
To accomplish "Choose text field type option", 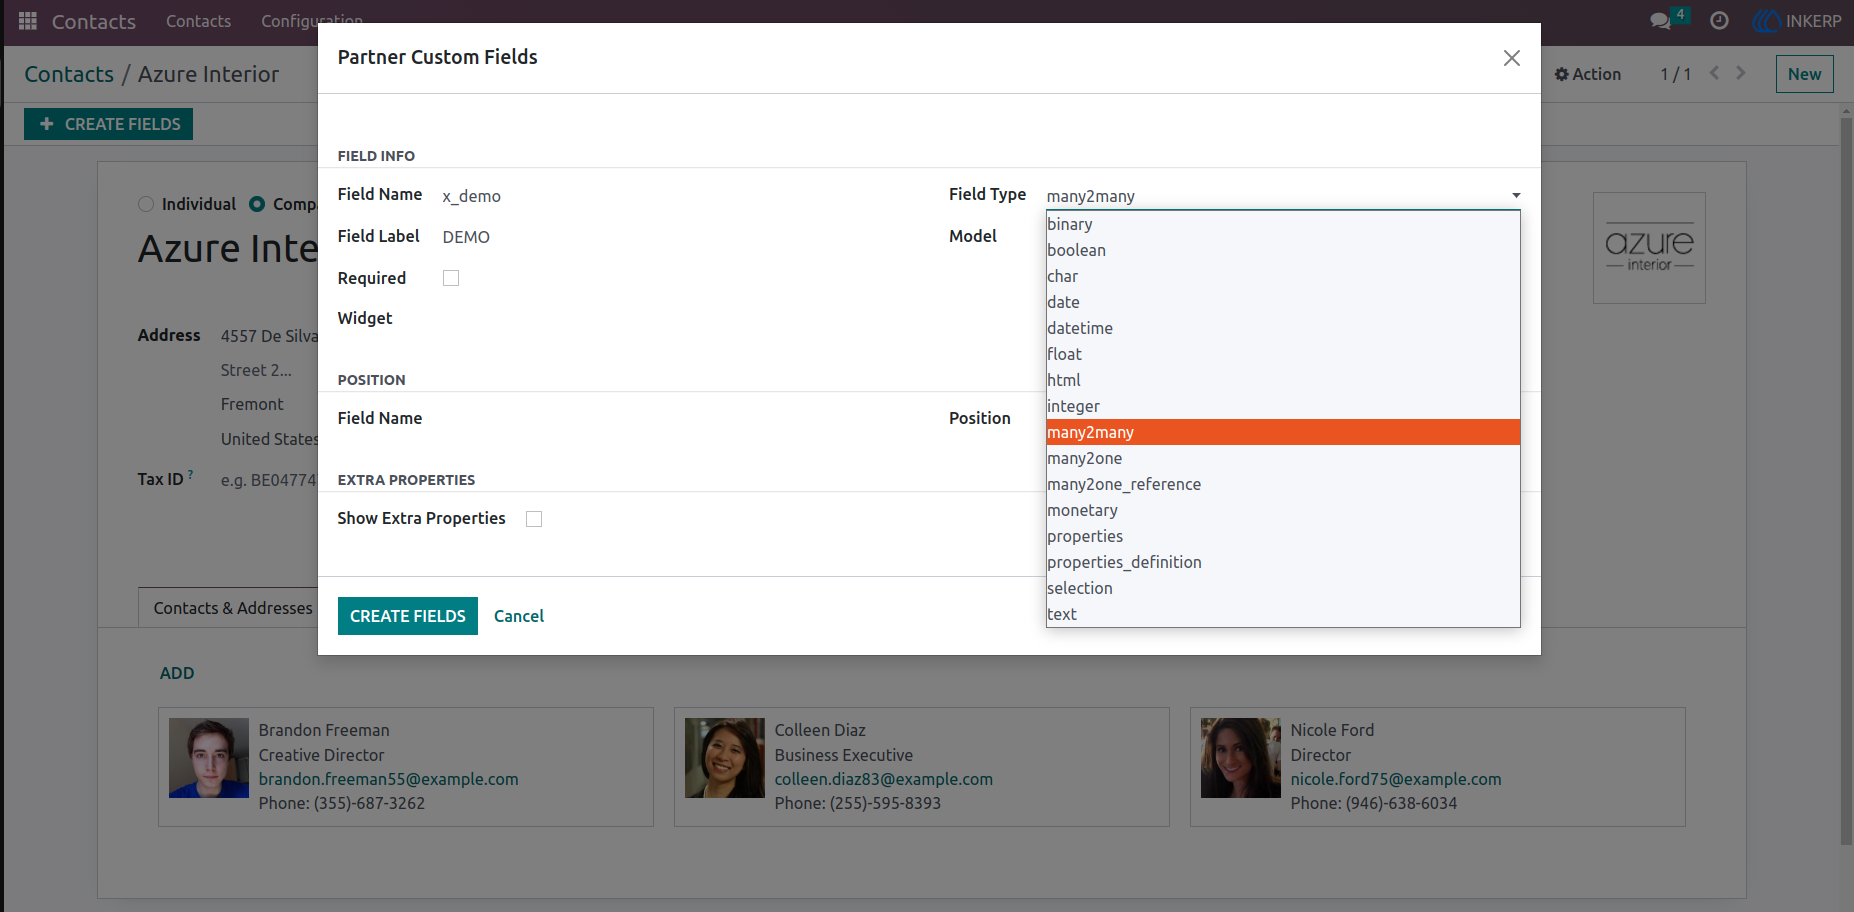I will coord(1283,614).
